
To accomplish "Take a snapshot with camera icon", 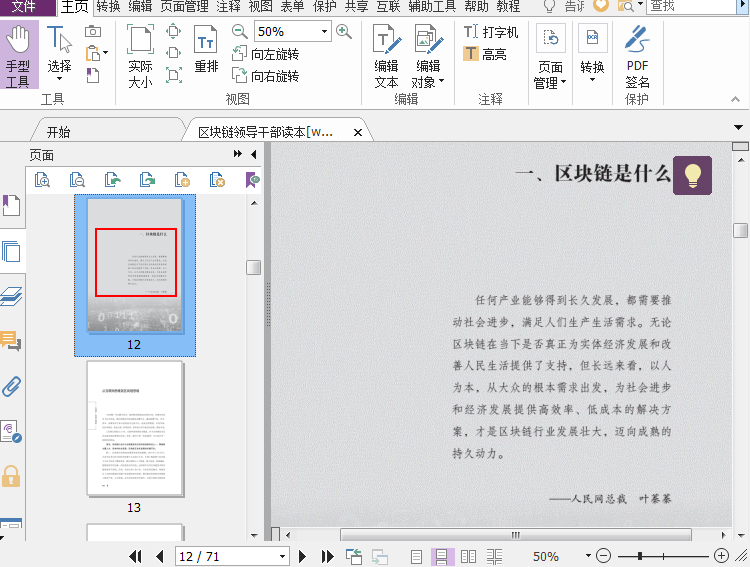I will coord(93,32).
